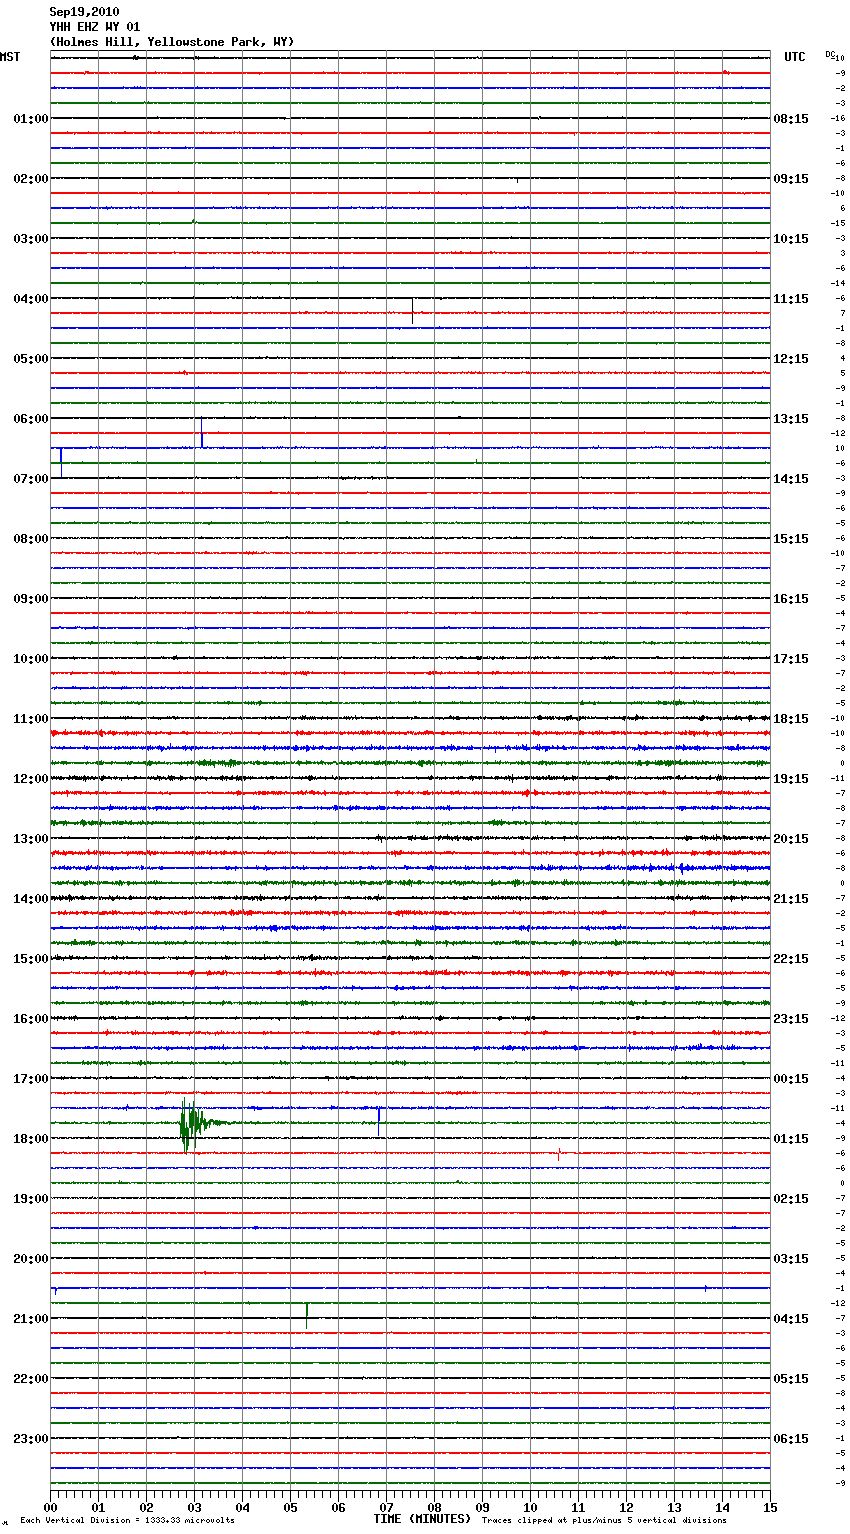Click the 04:00 MST row label

coord(30,299)
